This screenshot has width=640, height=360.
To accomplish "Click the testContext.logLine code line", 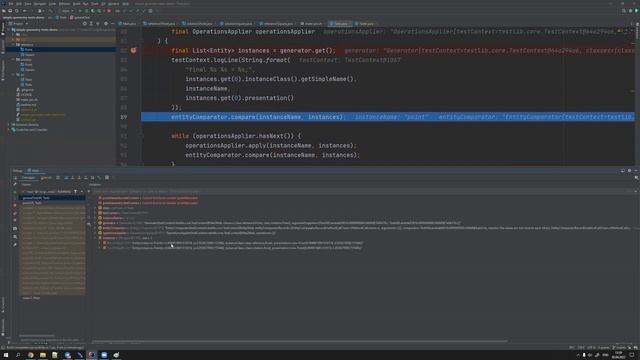I will click(x=231, y=60).
